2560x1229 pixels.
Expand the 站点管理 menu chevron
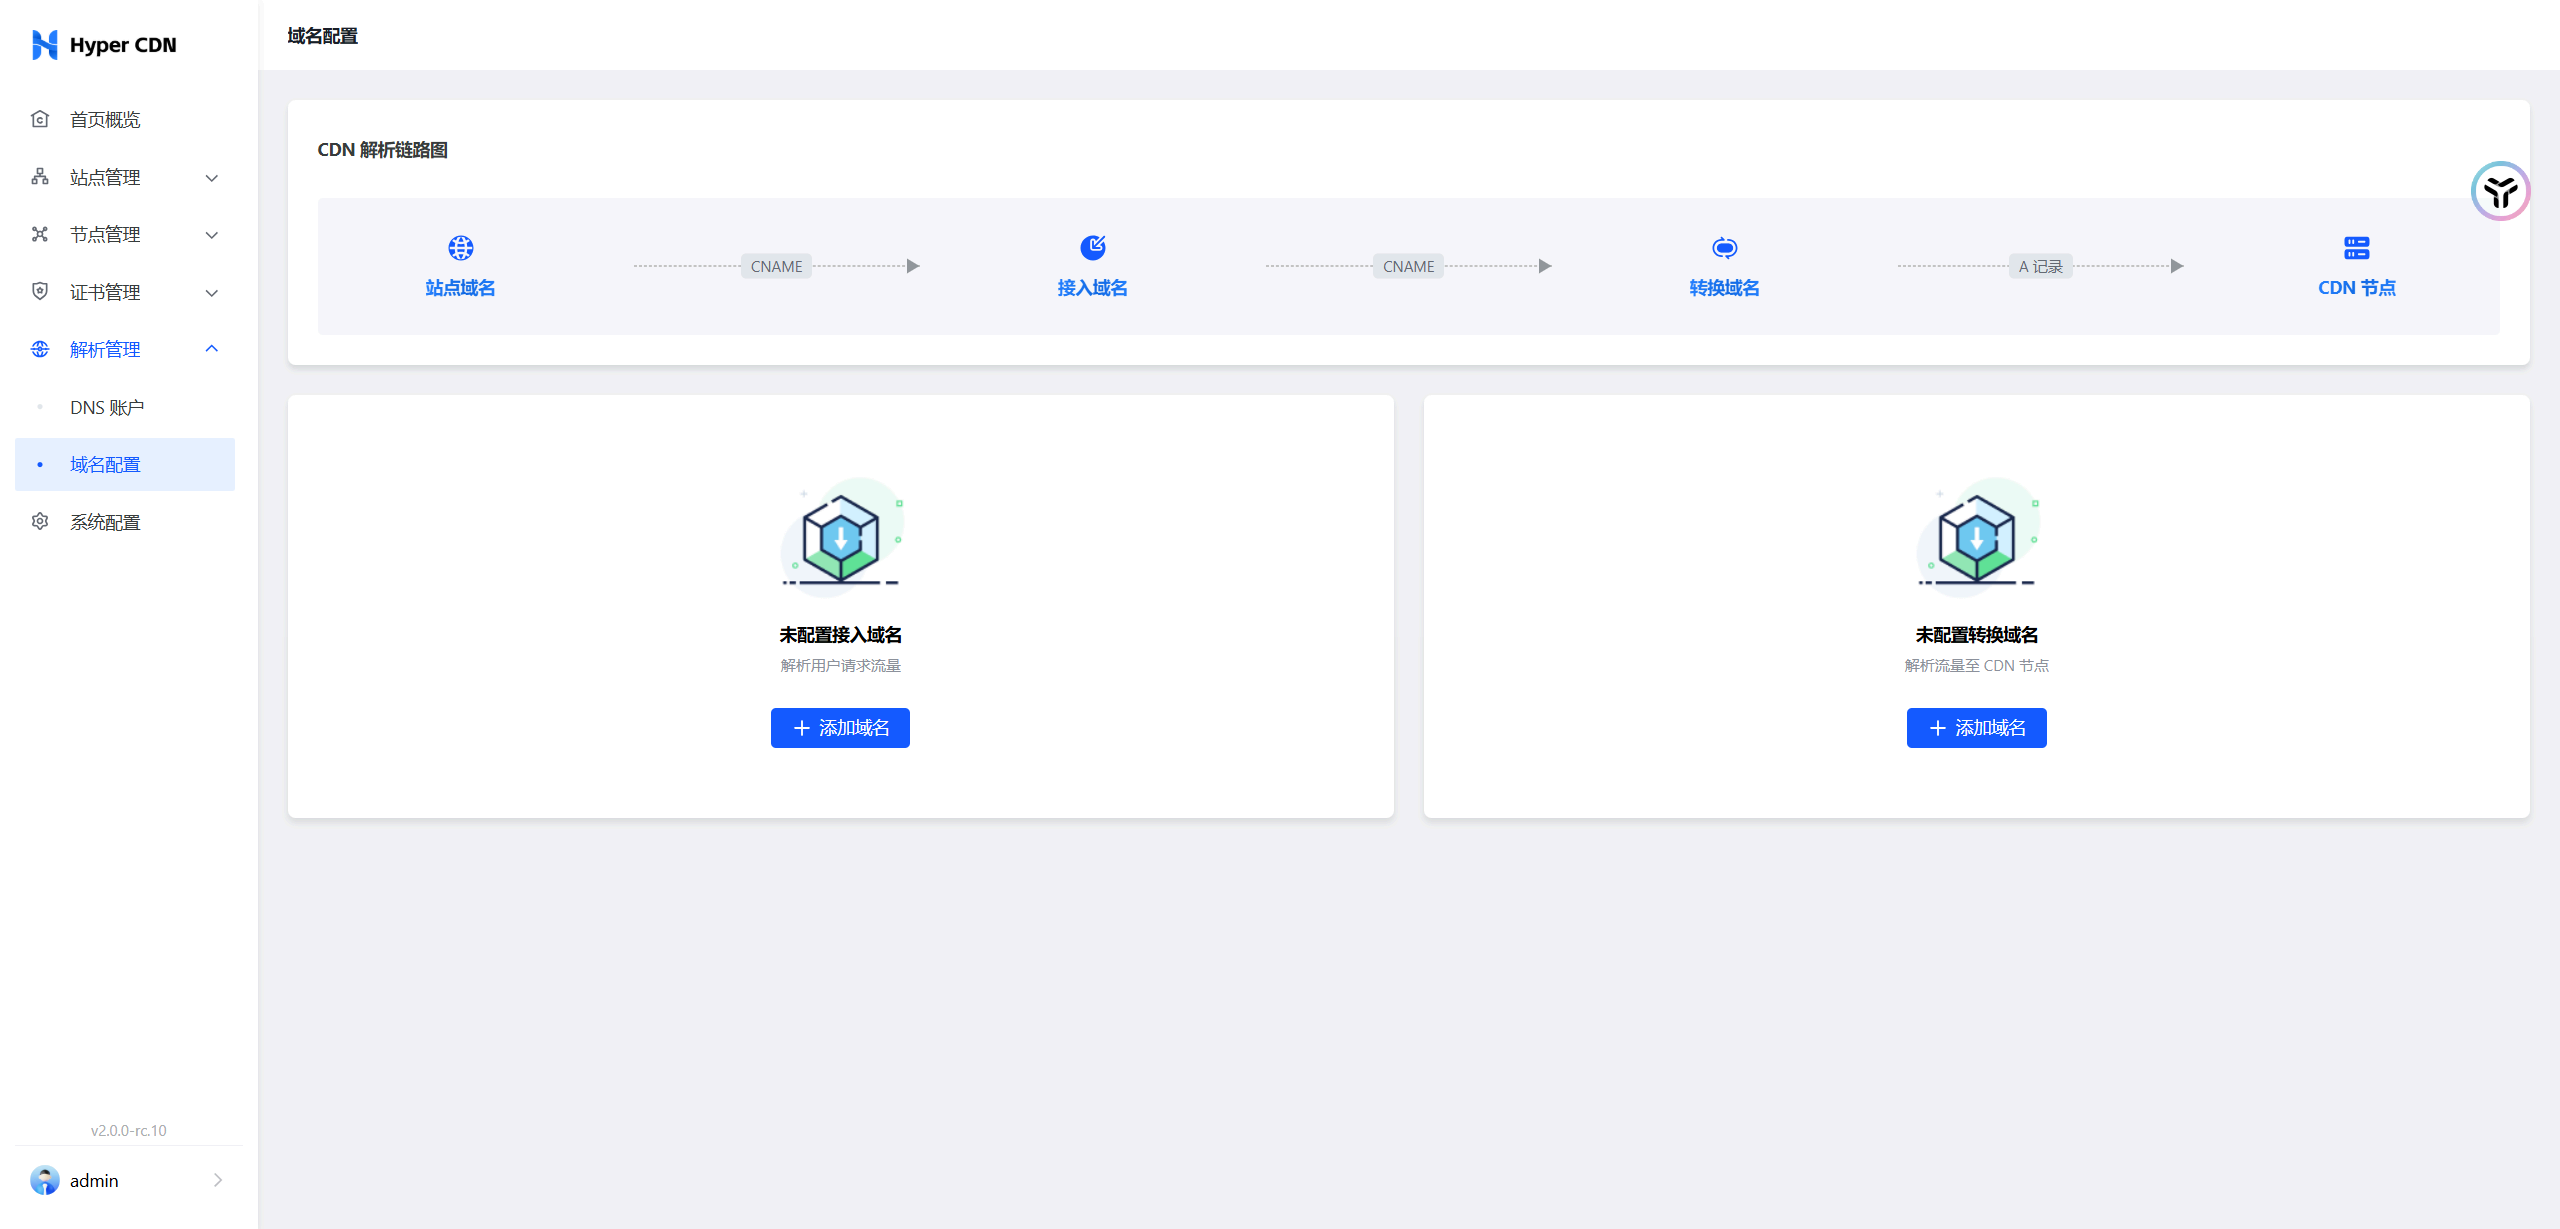pyautogui.click(x=212, y=178)
